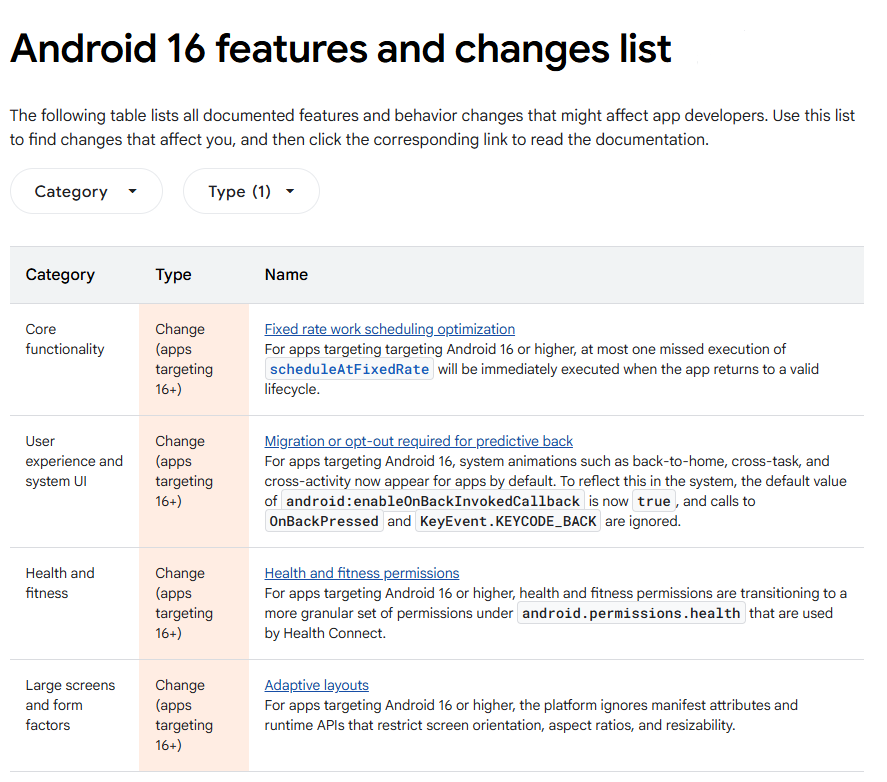This screenshot has height=782, width=887.
Task: Click the android:enableOnBackInvokedCallback code snippet
Action: pyautogui.click(x=432, y=501)
